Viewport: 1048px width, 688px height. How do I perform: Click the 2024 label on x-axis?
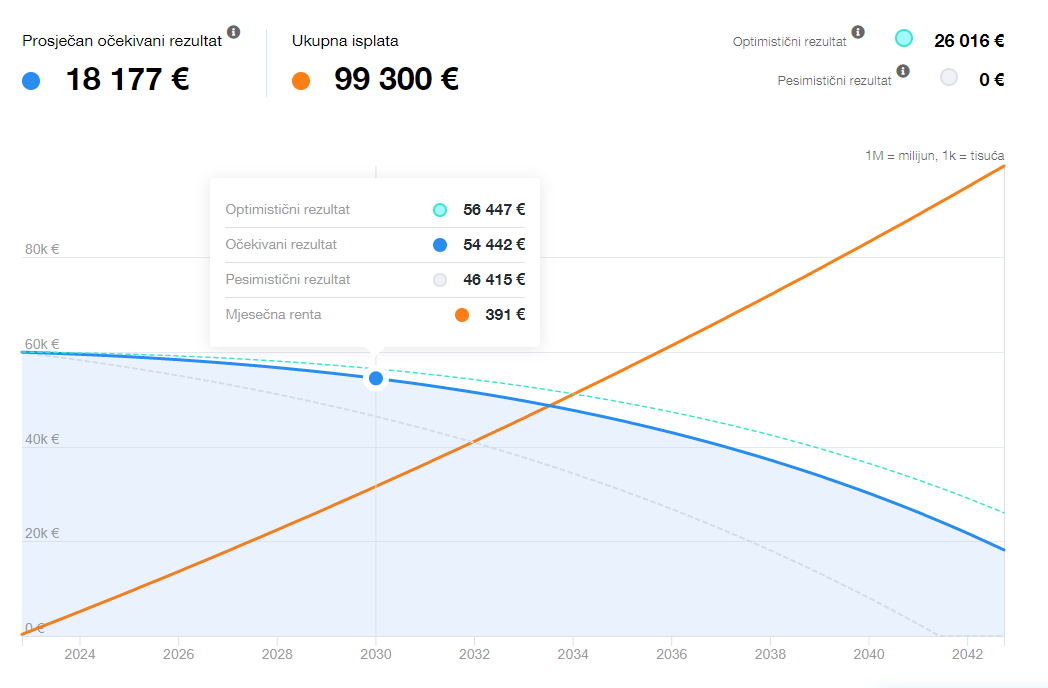(x=79, y=655)
